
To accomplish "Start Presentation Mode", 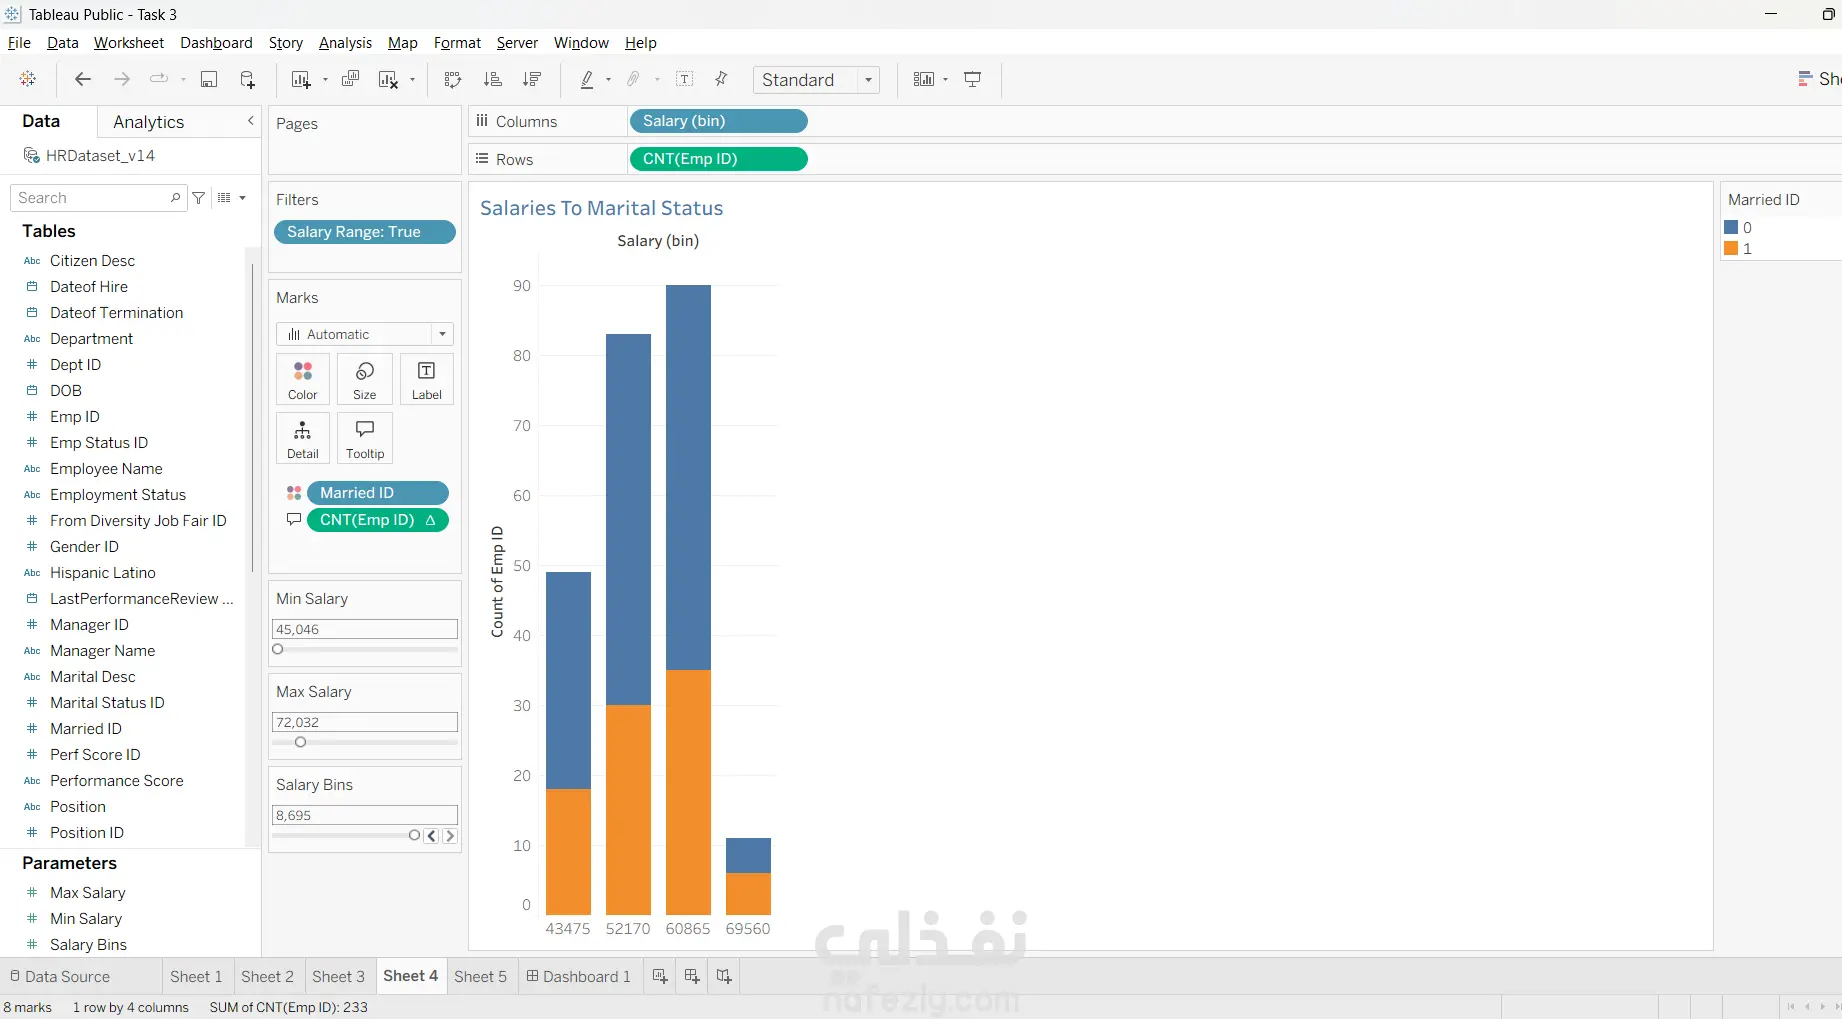I will point(972,79).
